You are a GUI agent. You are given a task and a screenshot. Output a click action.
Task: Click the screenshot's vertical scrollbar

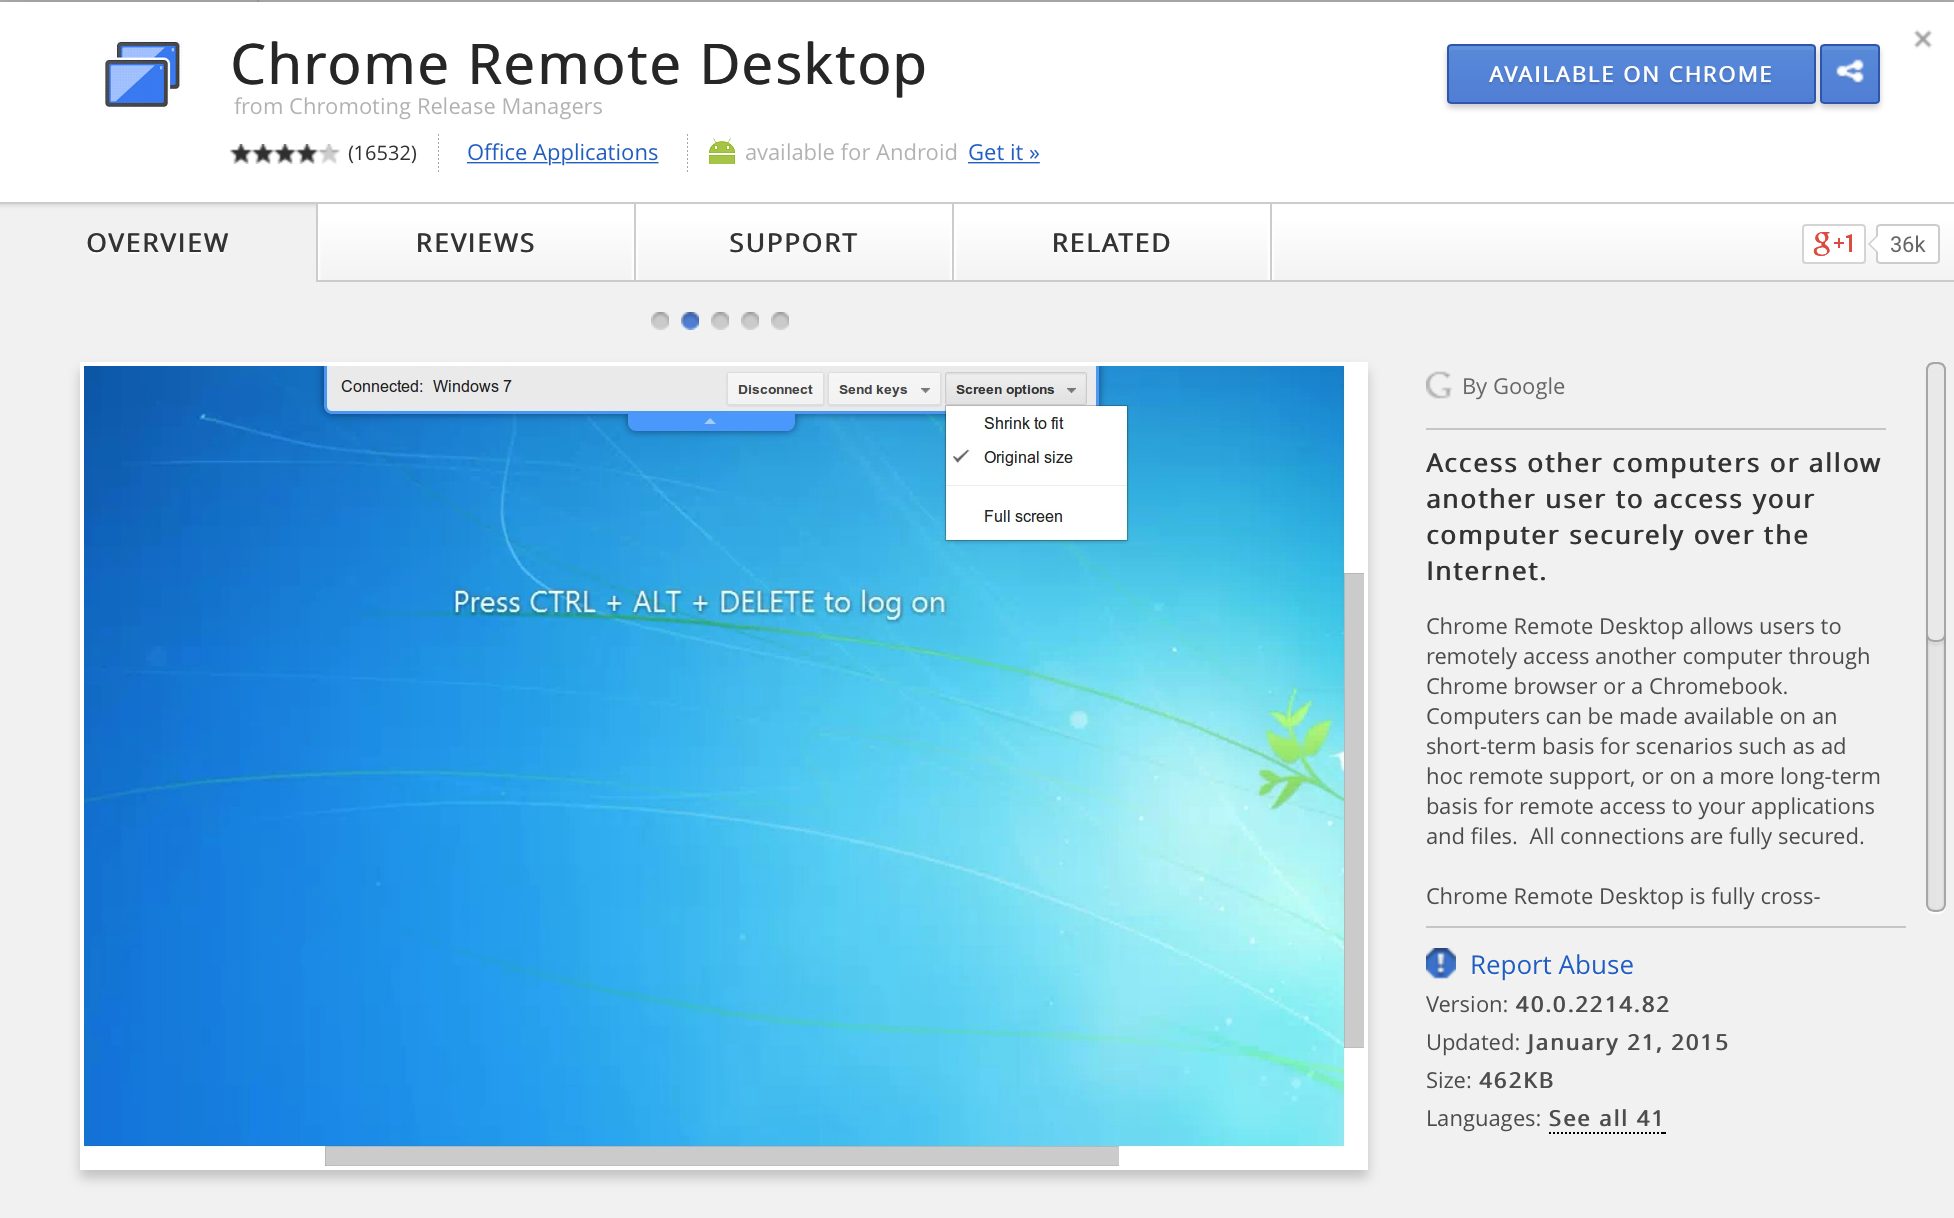[1354, 810]
